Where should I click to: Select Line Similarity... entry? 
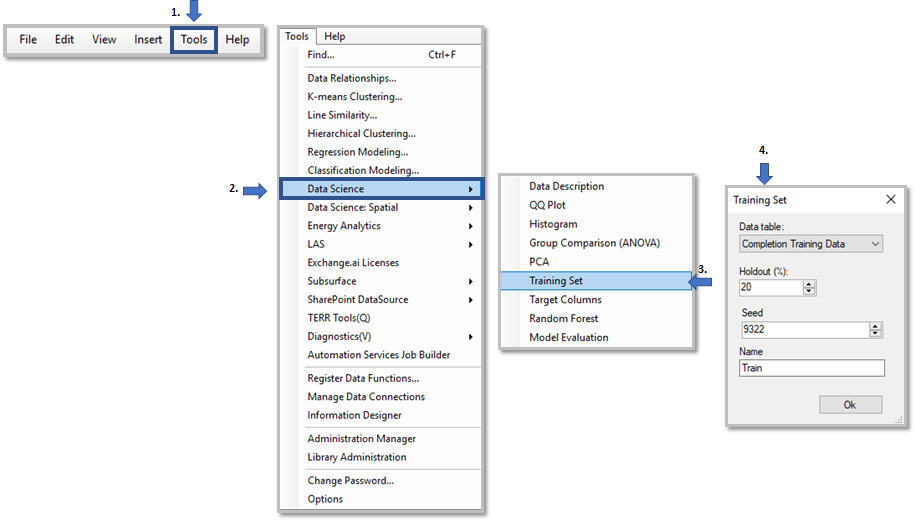(381, 115)
